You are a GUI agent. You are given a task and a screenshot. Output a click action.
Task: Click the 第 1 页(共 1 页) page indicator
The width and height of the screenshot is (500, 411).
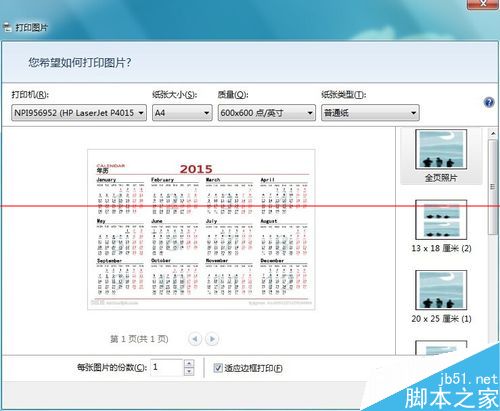[x=139, y=339]
